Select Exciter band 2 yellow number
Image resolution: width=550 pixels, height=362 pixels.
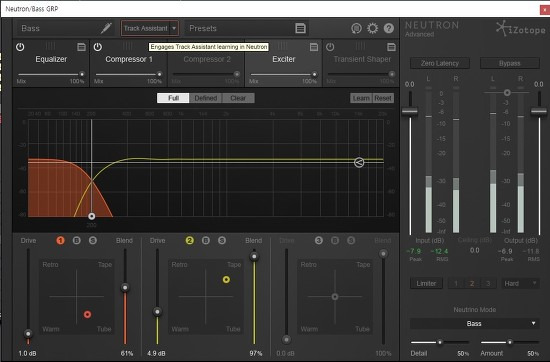(189, 240)
